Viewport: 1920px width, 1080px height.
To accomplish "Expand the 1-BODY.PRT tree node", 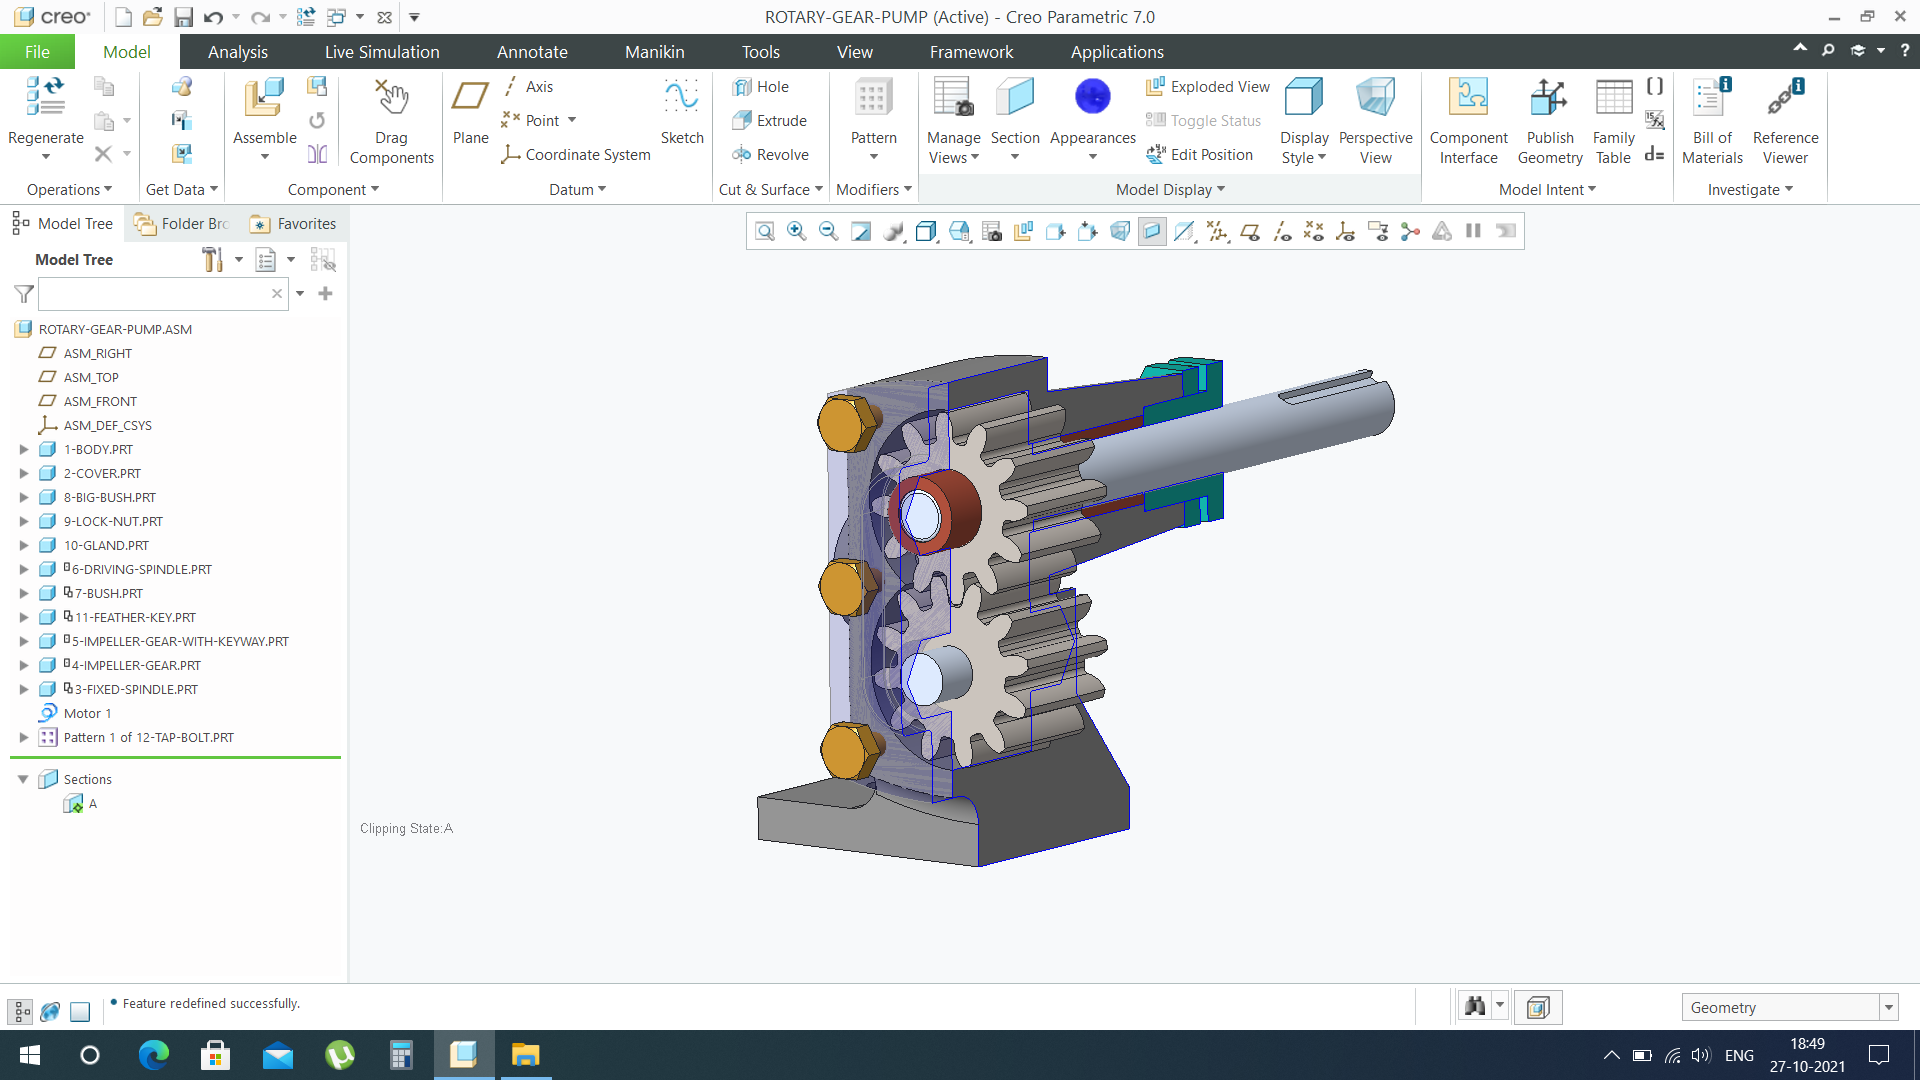I will click(x=24, y=450).
